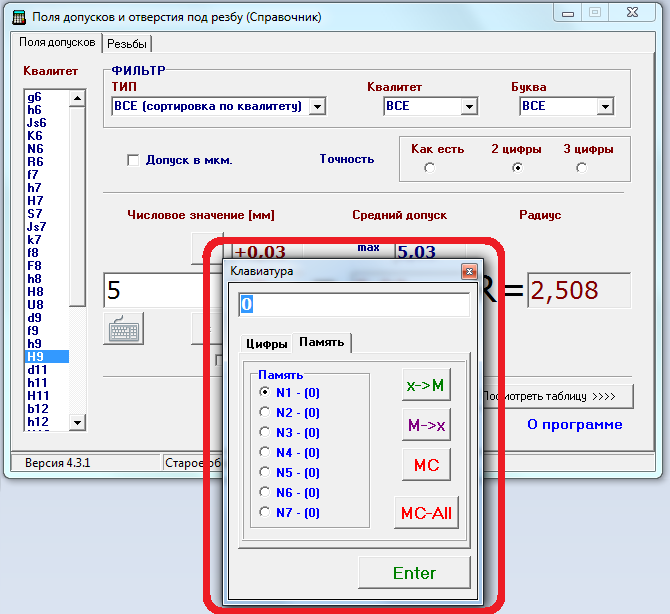Viewport: 670px width, 614px height.
Task: Select memory slot N4
Action: click(264, 452)
